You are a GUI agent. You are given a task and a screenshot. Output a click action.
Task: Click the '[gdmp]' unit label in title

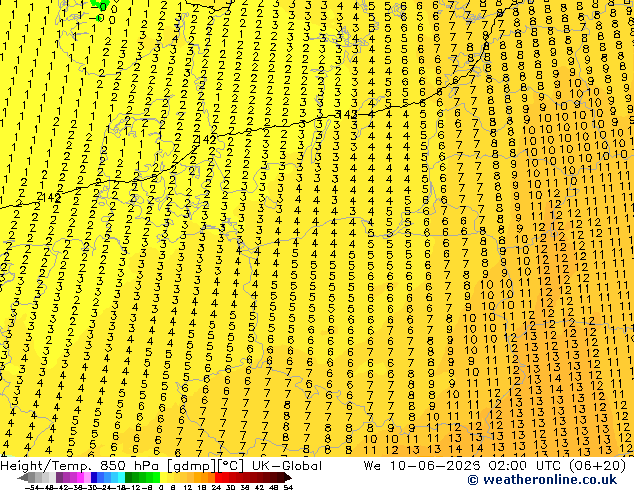tap(192, 466)
